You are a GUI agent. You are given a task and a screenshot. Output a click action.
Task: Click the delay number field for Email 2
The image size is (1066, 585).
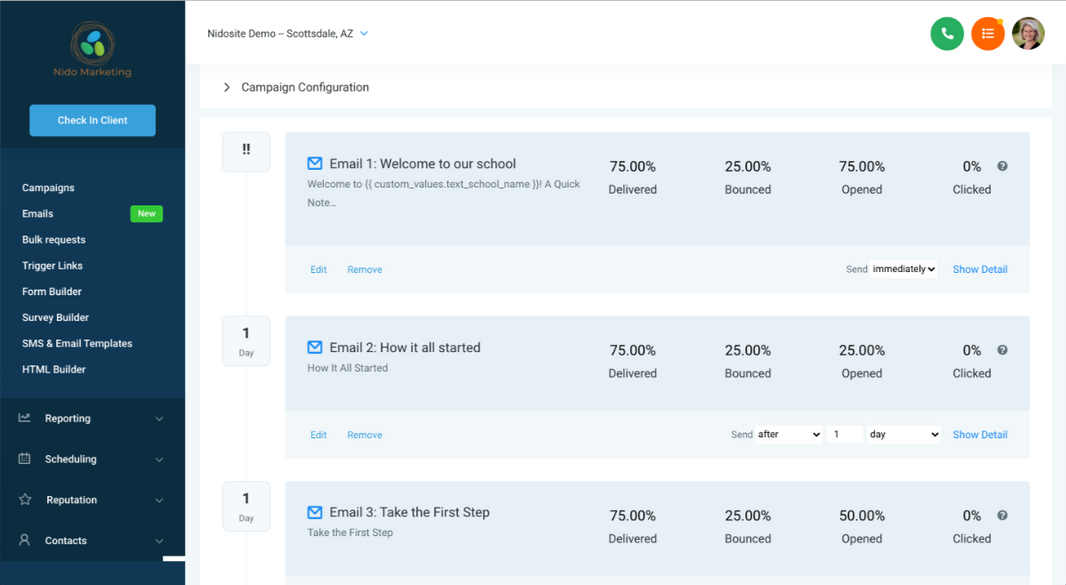tap(844, 435)
